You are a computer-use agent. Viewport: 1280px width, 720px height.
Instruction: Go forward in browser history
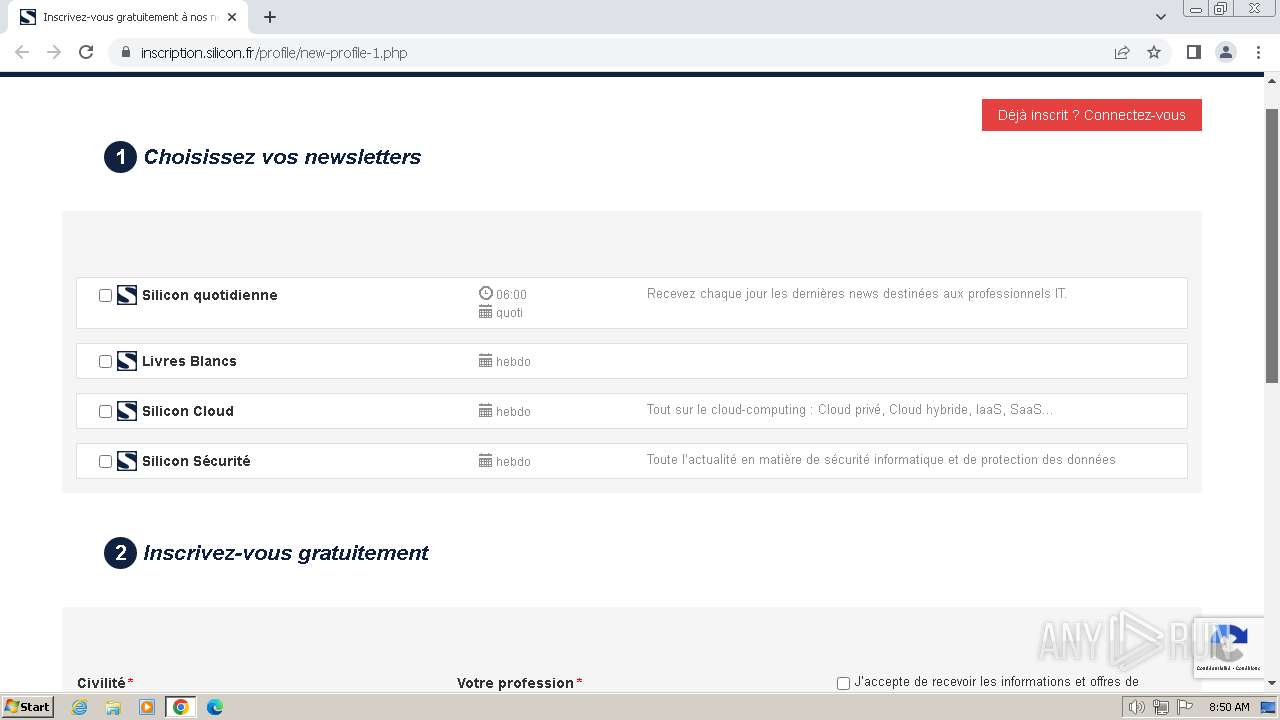(x=54, y=52)
